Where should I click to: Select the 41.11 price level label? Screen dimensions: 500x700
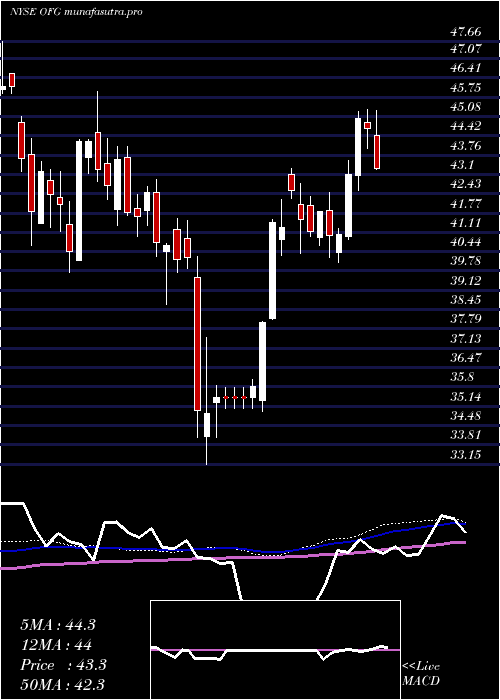coord(466,223)
